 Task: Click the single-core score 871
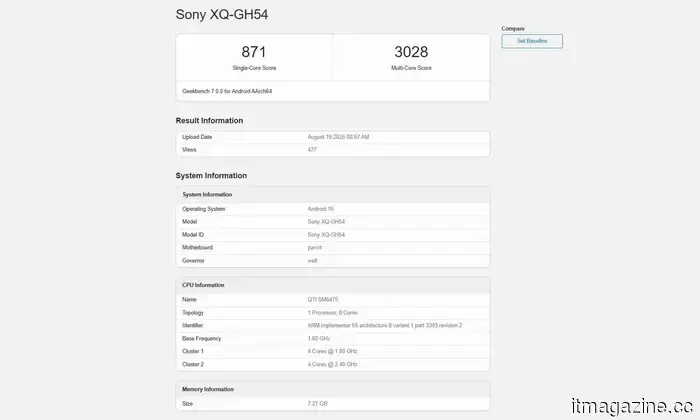click(254, 52)
